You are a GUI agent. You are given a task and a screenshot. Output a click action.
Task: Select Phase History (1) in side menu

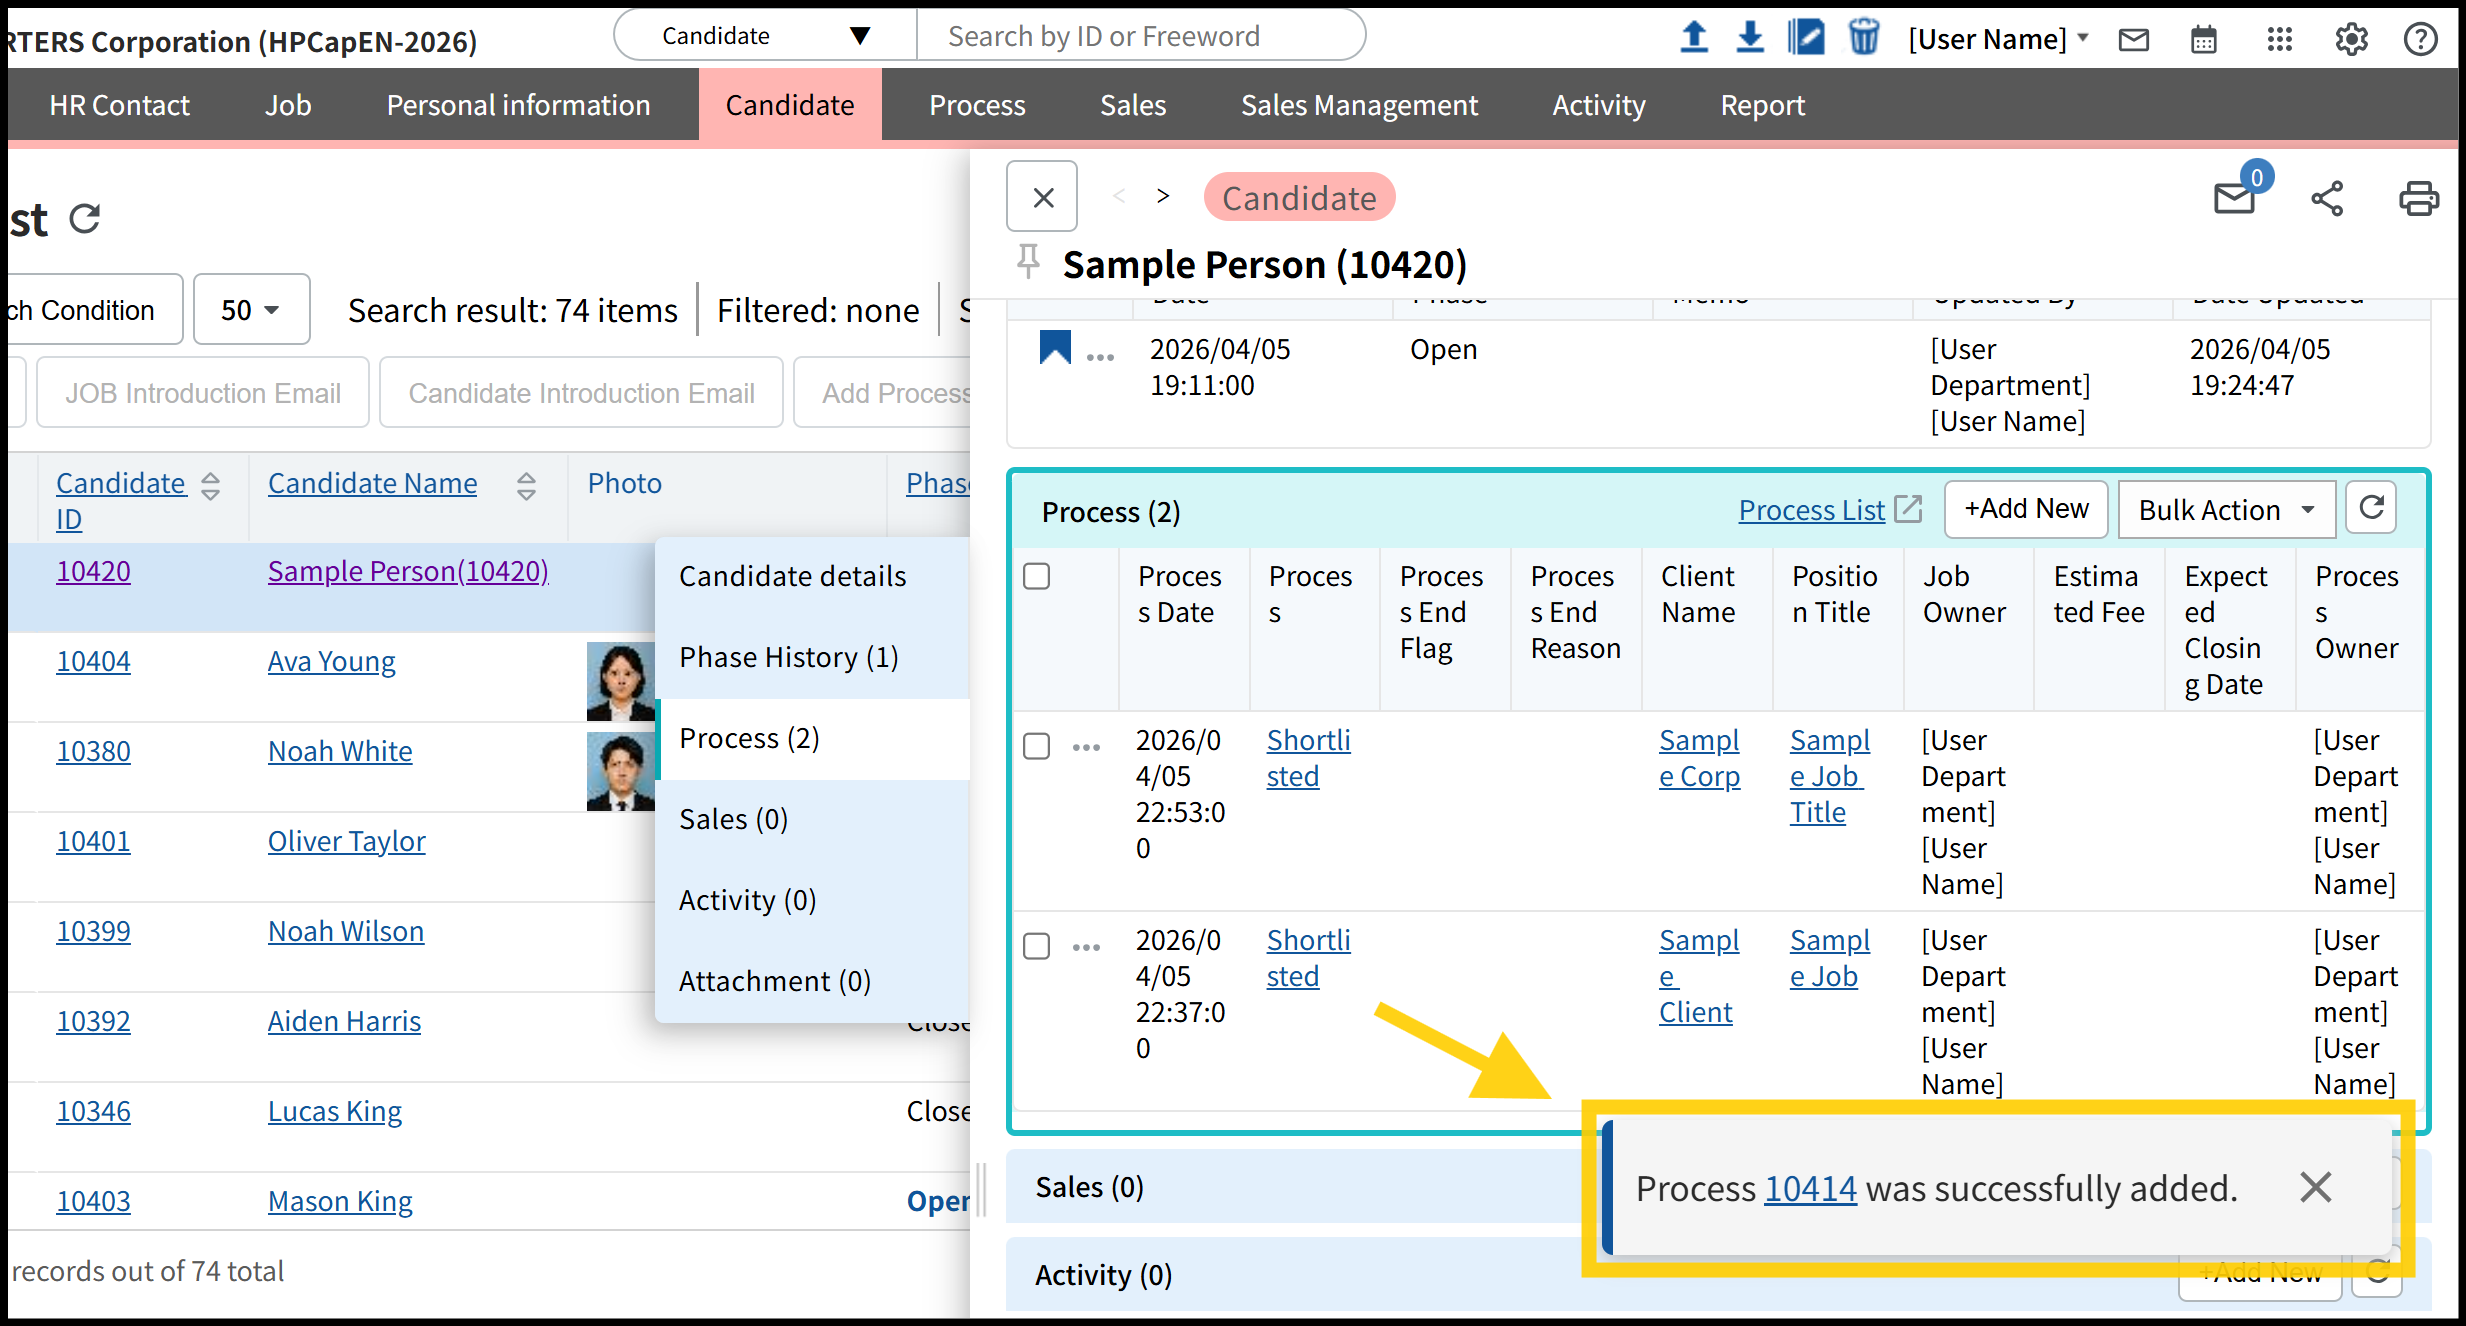tap(789, 657)
